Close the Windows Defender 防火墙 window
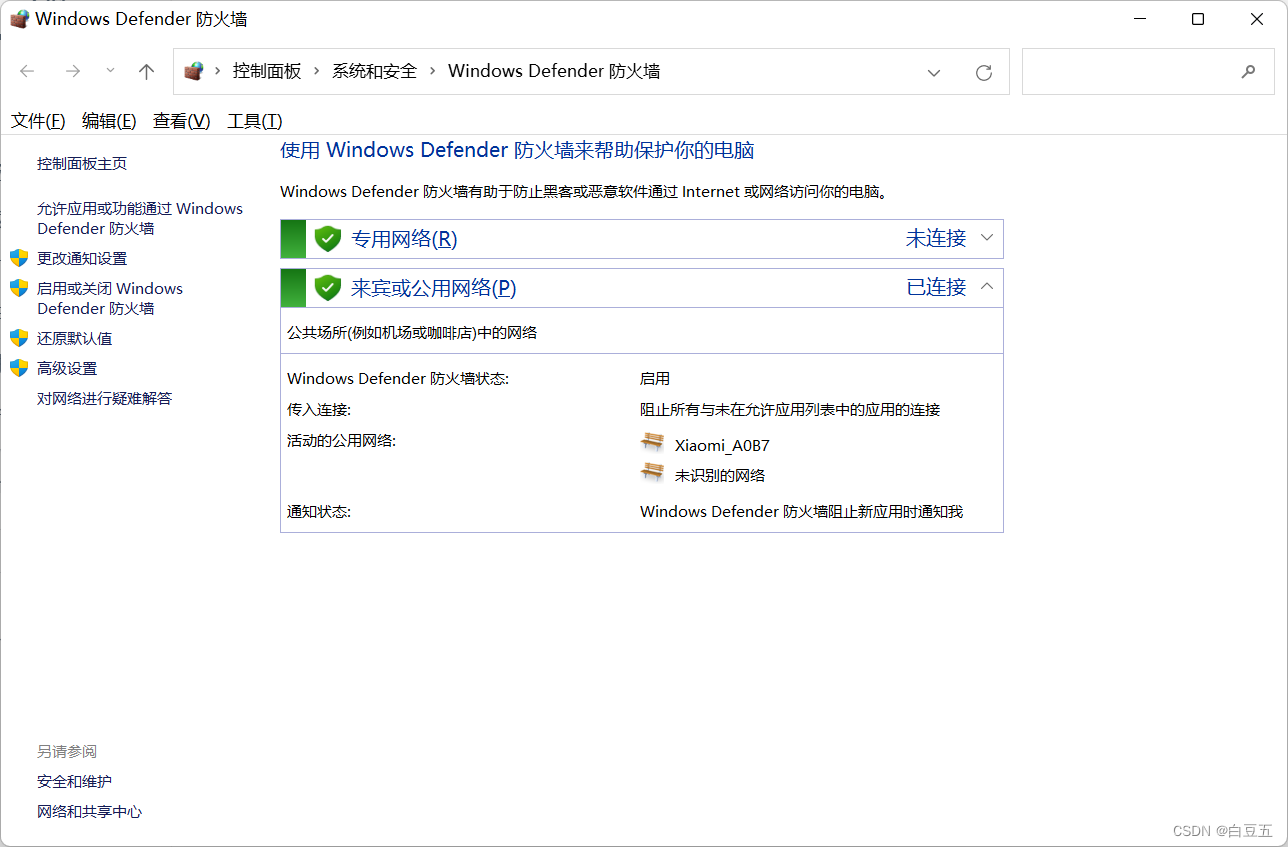 coord(1257,19)
